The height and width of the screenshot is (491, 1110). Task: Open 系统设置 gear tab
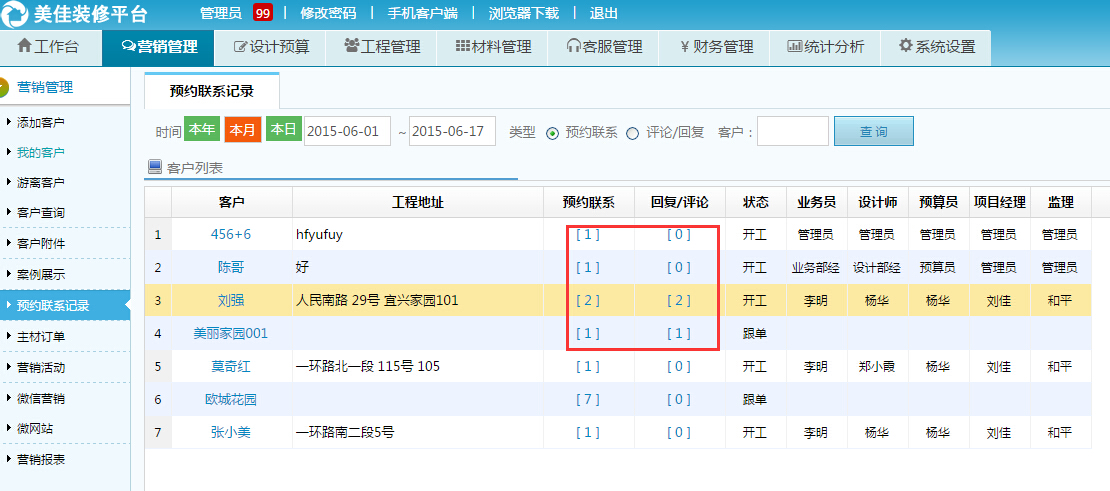(936, 47)
